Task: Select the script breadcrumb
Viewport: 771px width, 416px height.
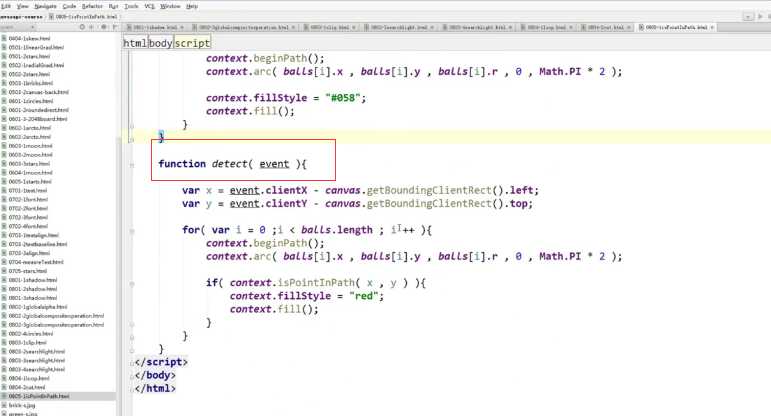Action: coord(192,43)
